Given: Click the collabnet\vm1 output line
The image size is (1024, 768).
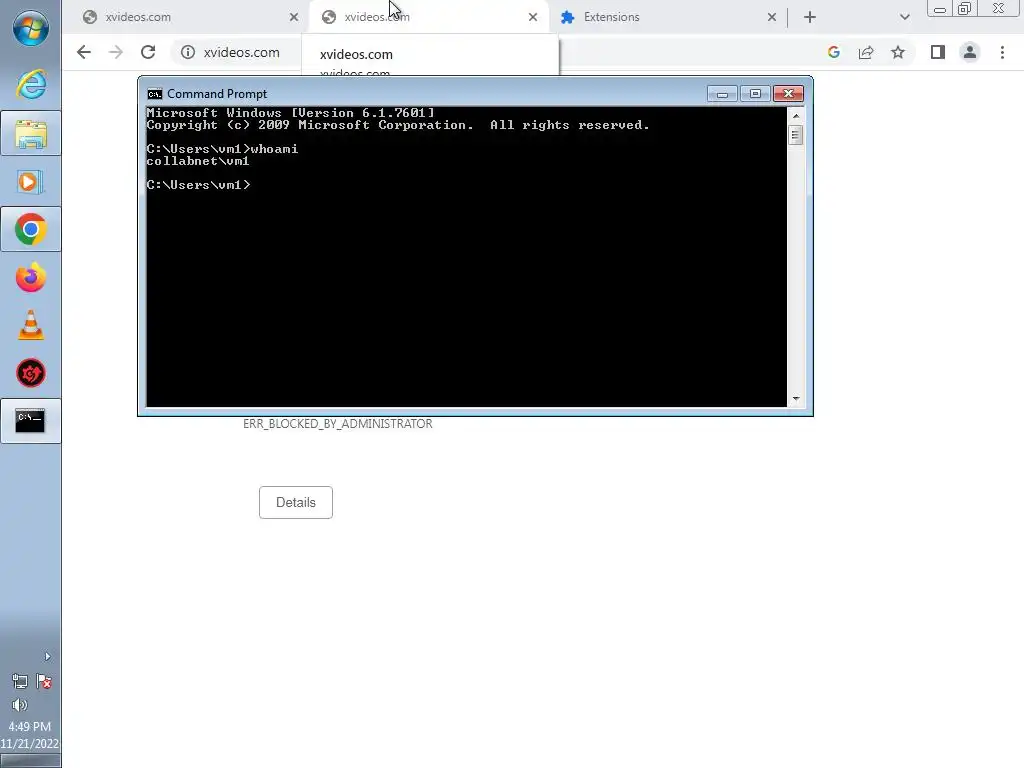Looking at the screenshot, I should tap(198, 161).
